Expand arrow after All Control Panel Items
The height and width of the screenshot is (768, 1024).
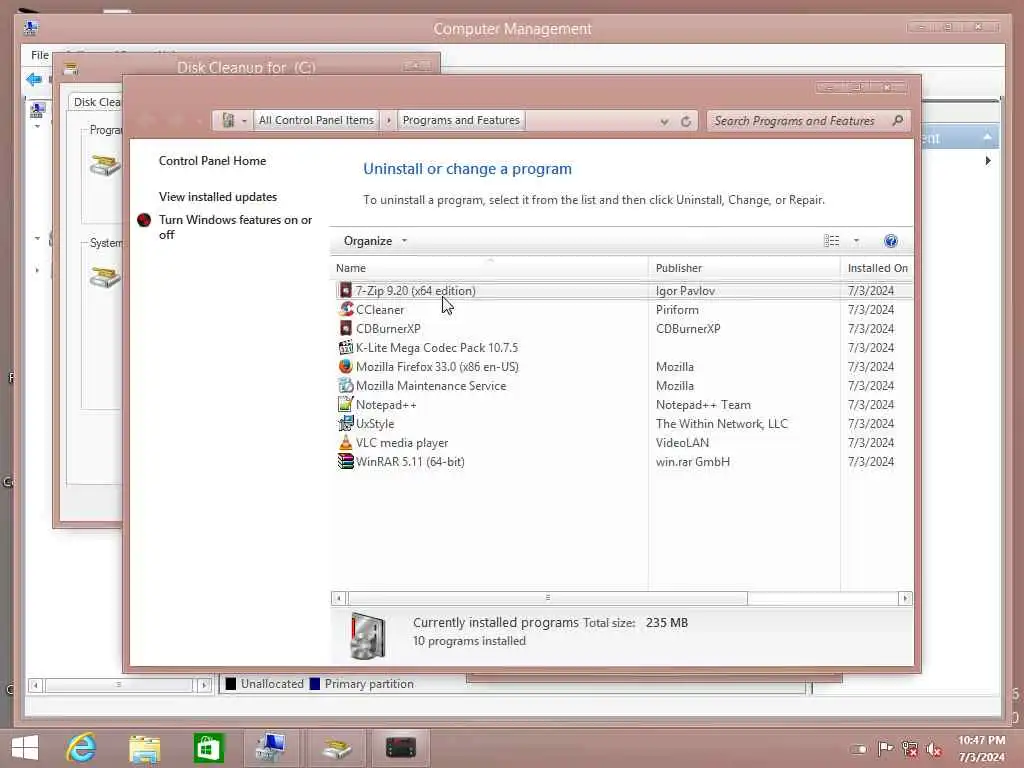click(389, 121)
